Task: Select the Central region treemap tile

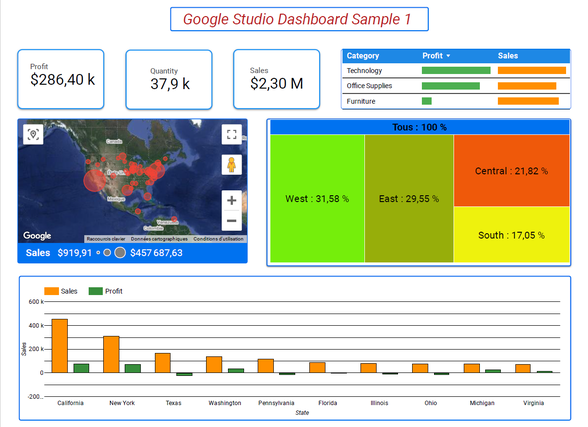Action: tap(512, 171)
